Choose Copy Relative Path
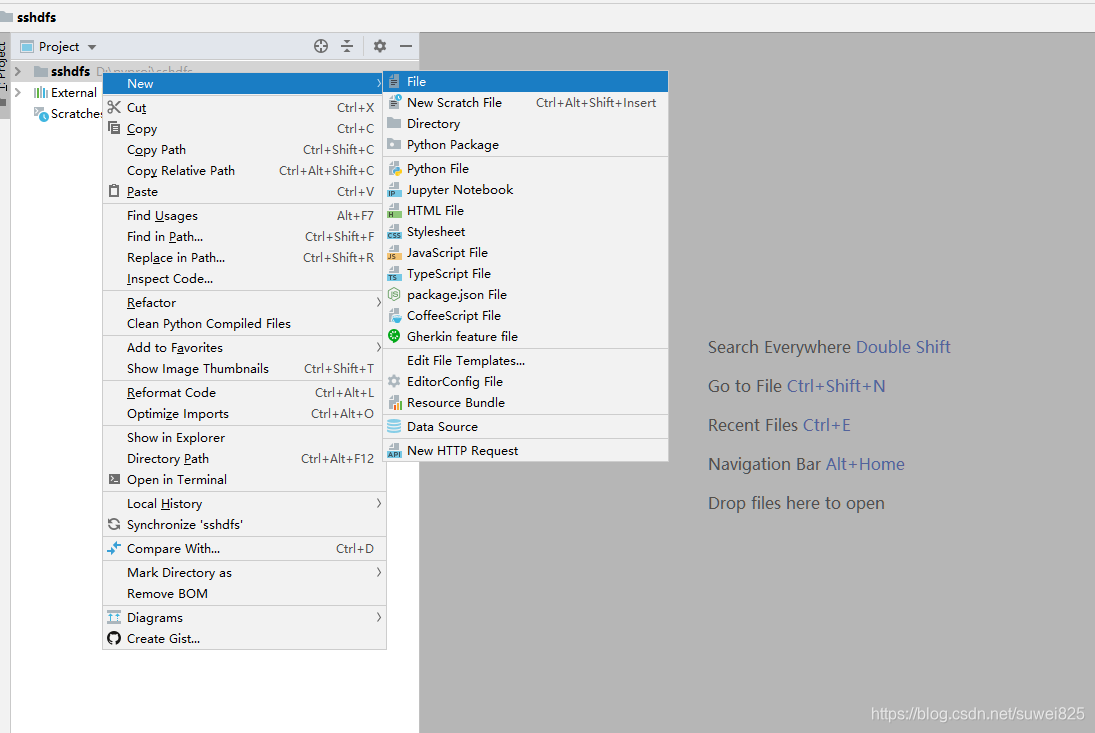This screenshot has height=733, width=1095. pos(244,170)
